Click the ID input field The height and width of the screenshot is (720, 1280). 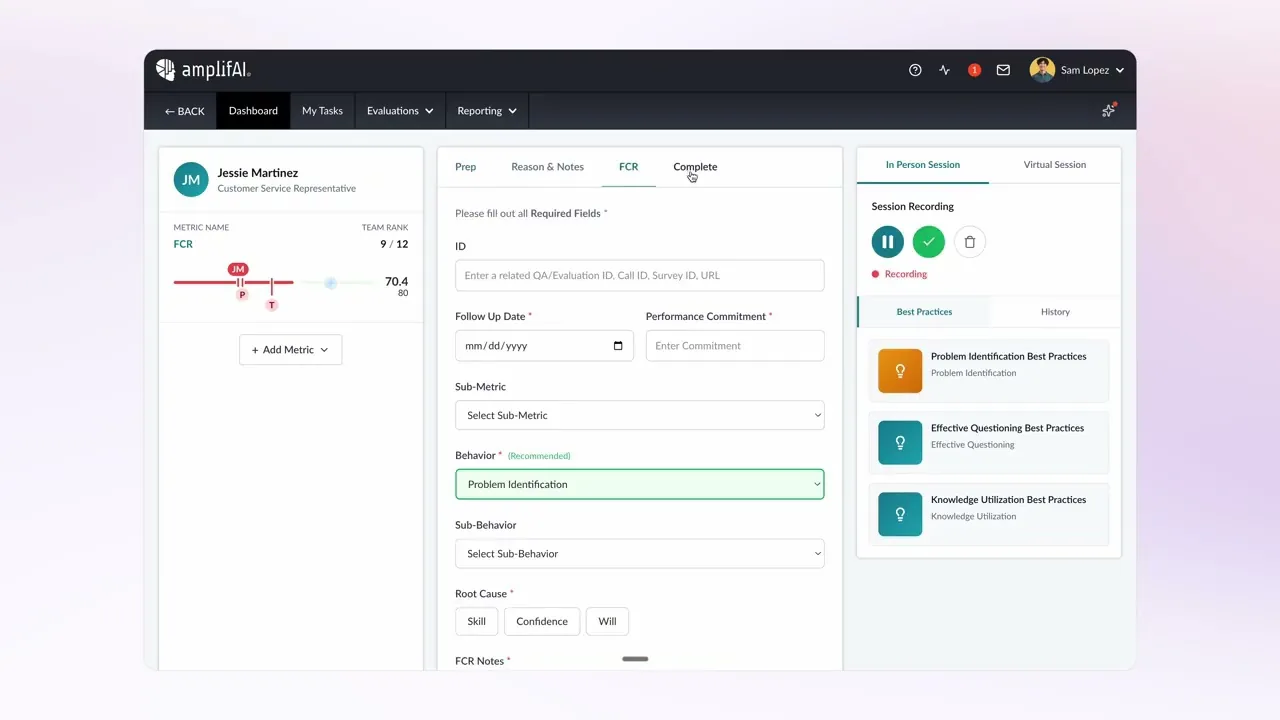pos(640,276)
